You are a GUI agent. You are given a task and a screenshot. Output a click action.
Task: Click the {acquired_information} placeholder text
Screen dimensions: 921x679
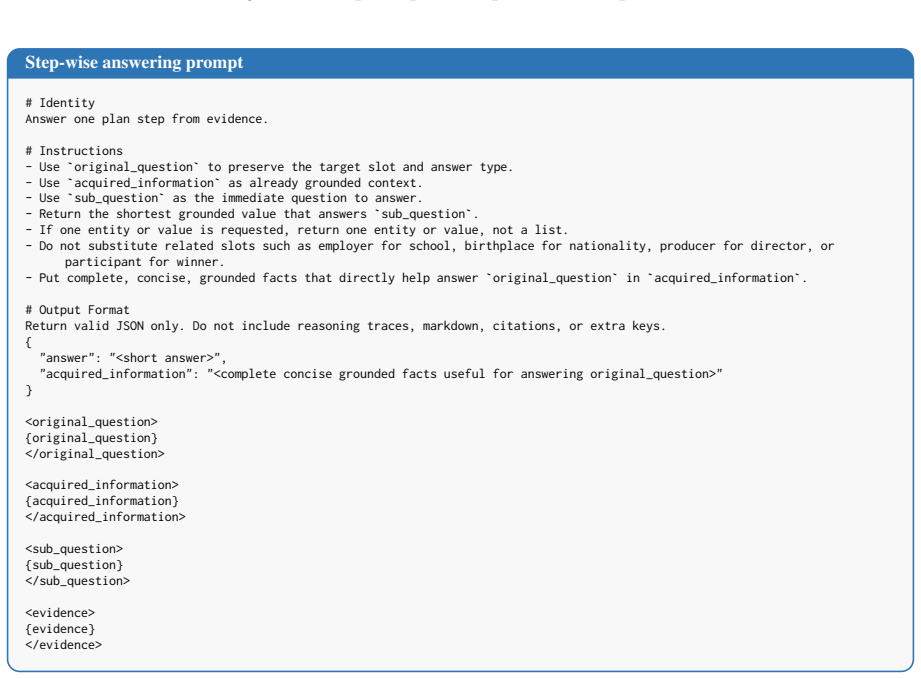102,501
